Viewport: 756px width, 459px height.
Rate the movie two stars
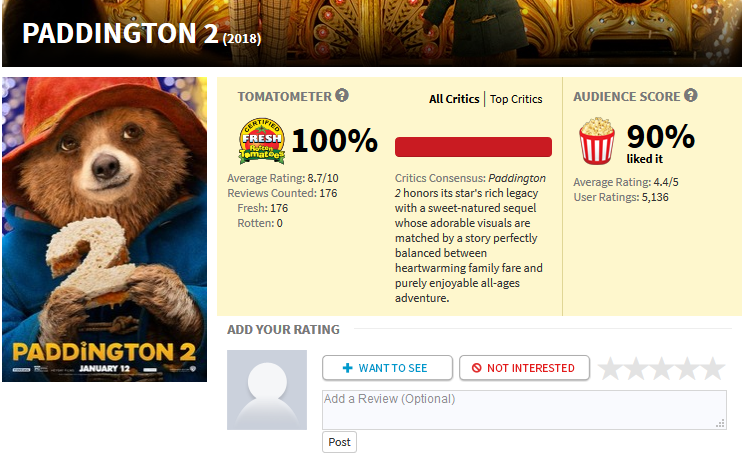(636, 368)
